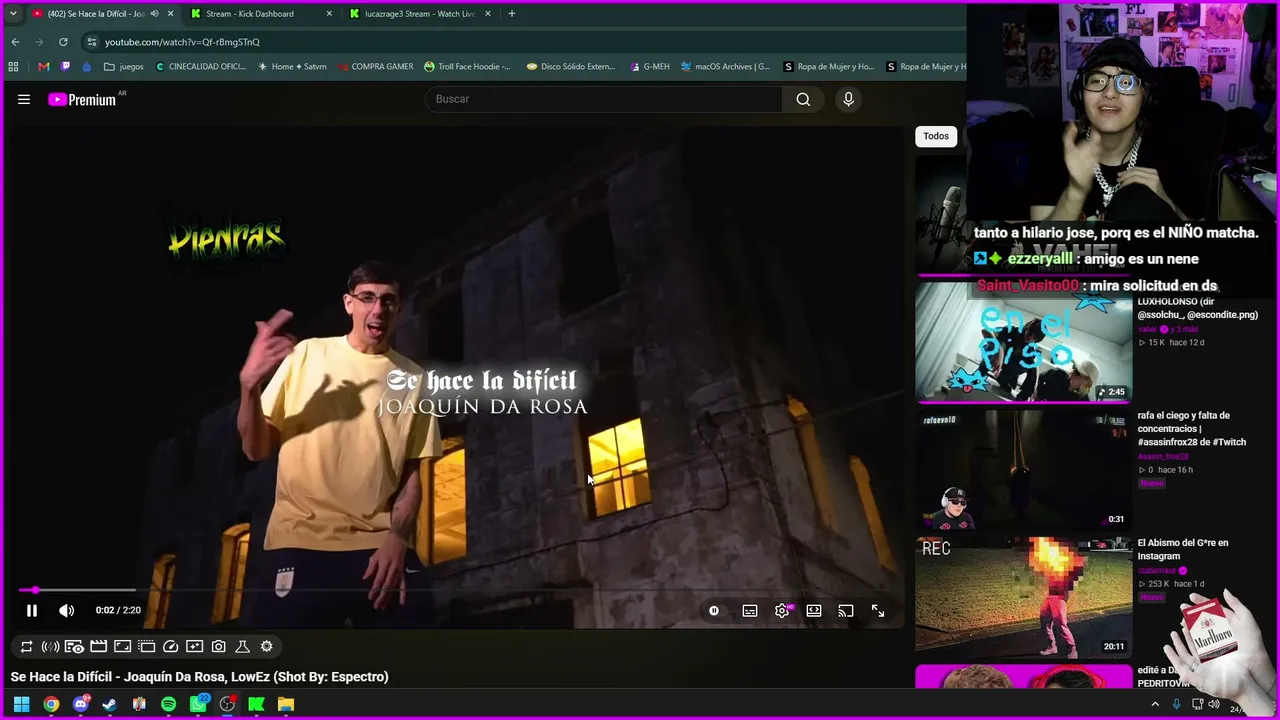Open OBS Studio from the taskbar

pos(227,704)
